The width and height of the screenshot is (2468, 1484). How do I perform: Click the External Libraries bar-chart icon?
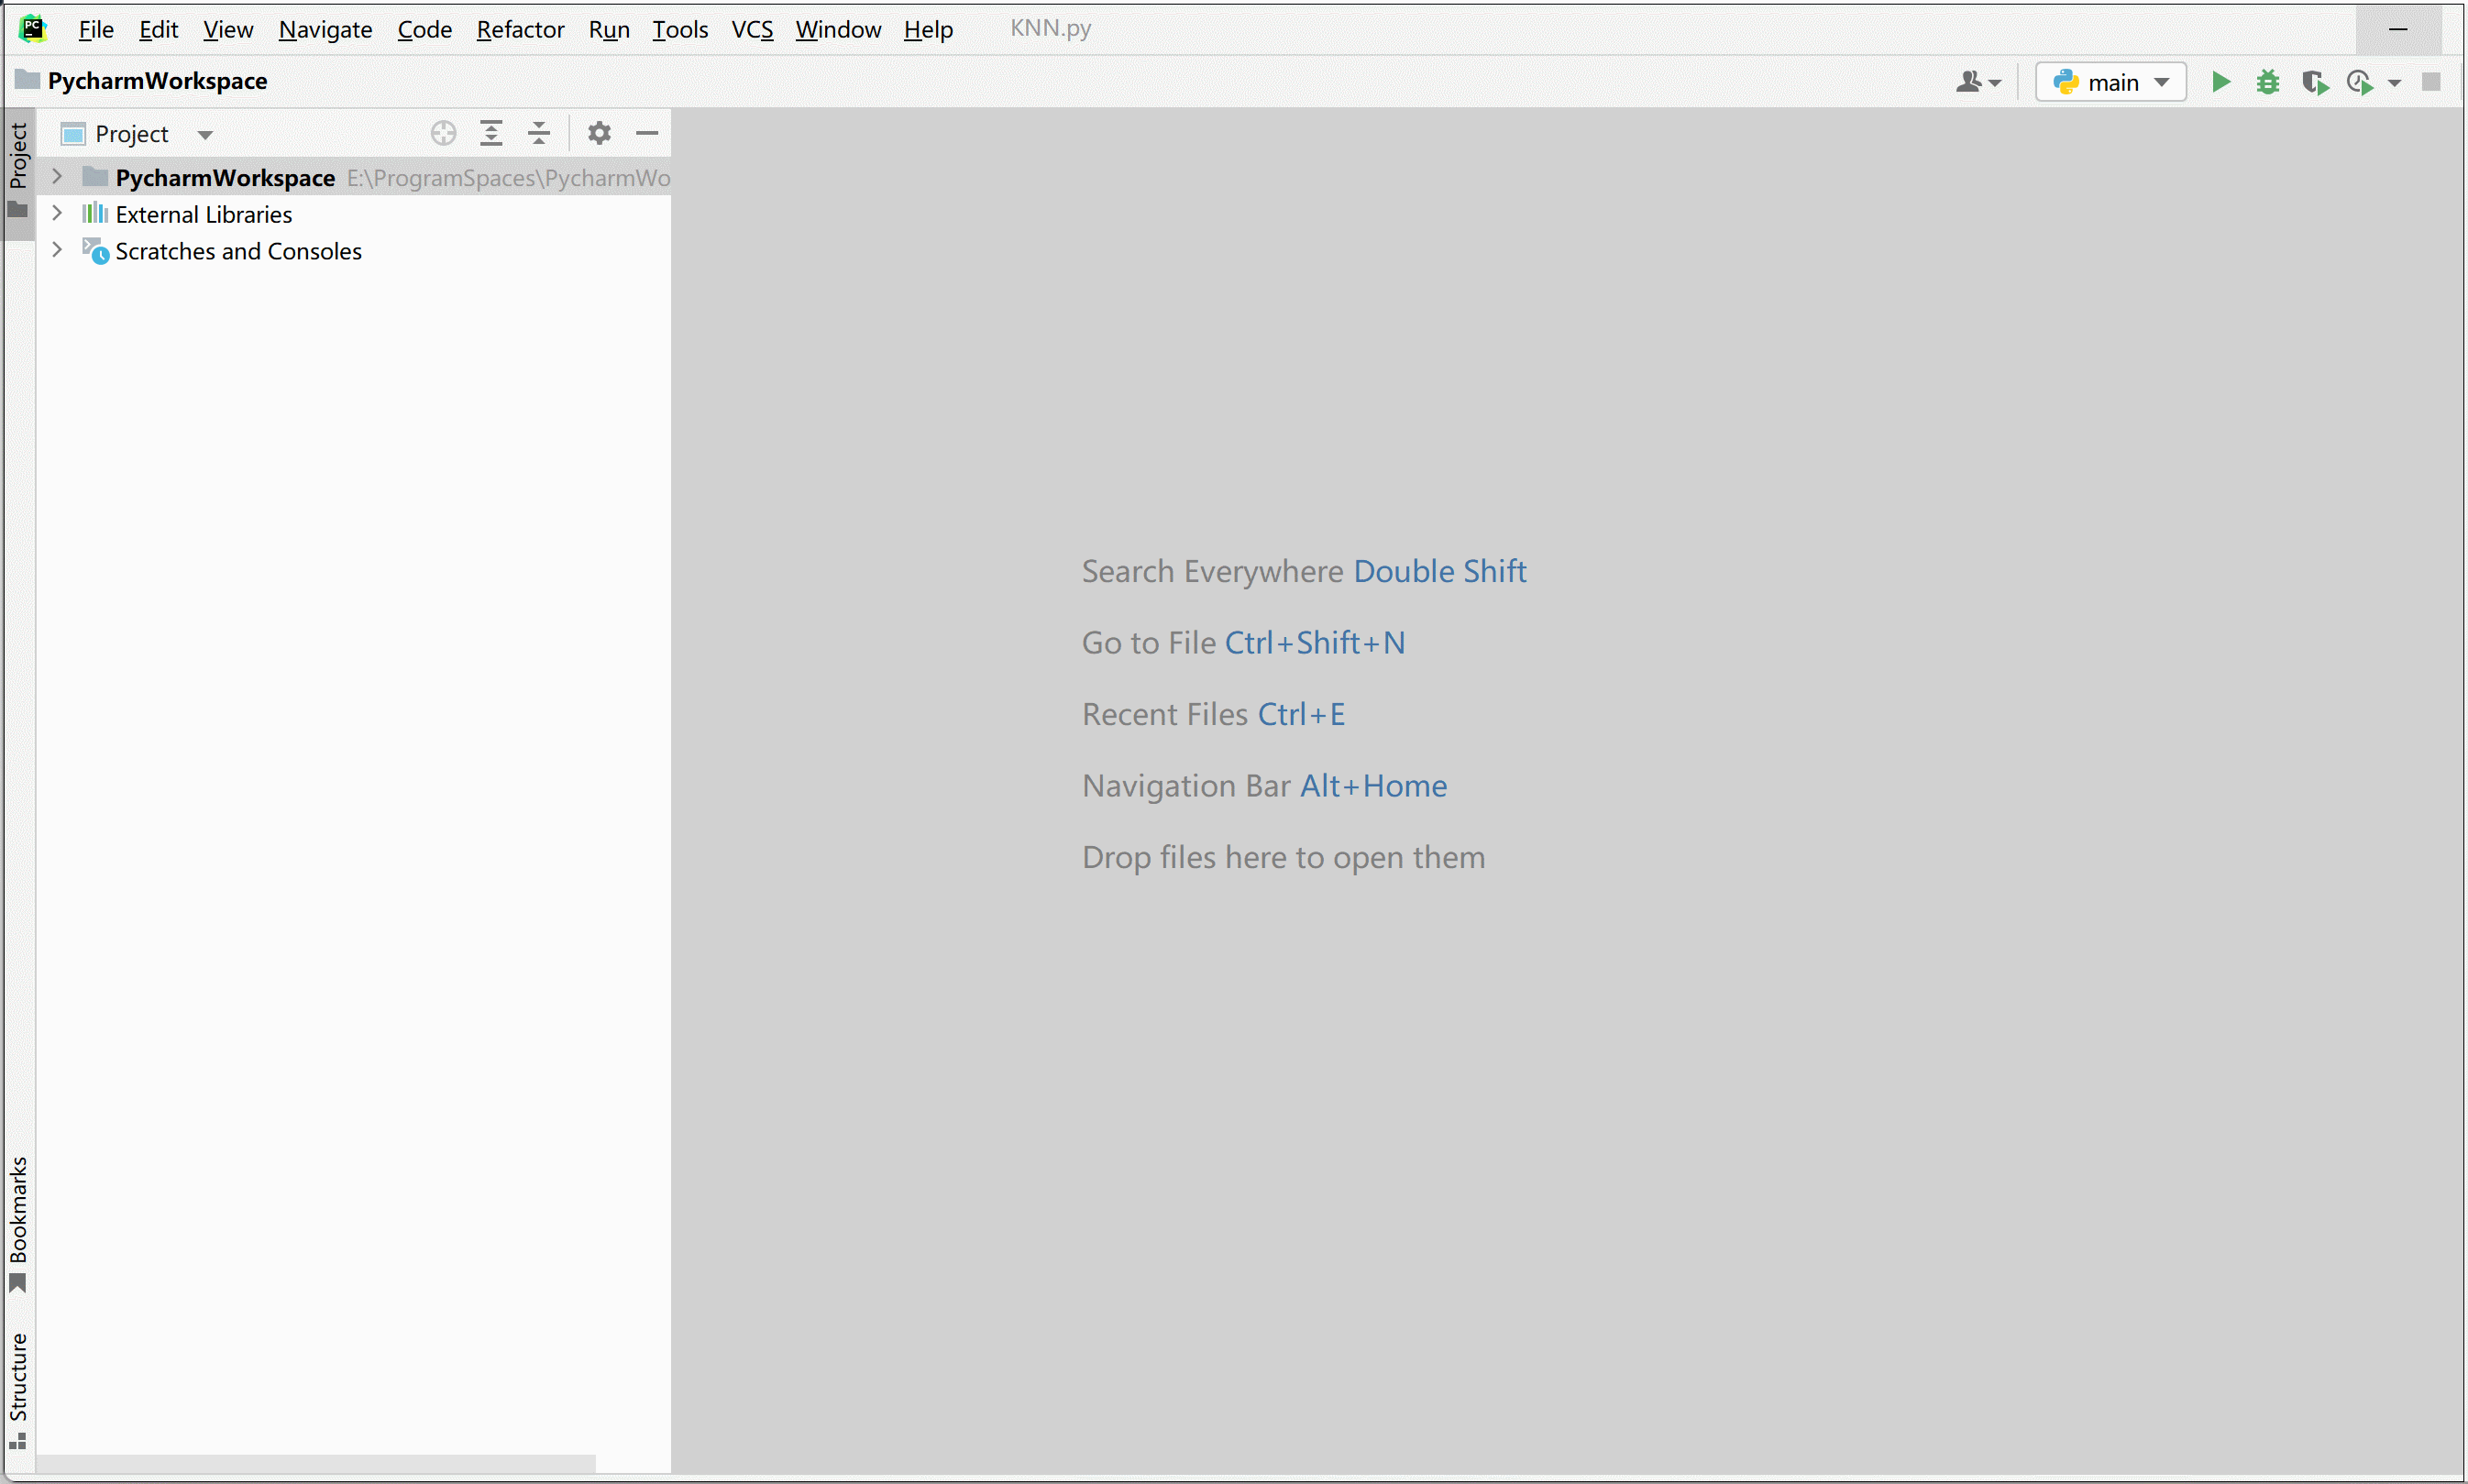point(95,213)
